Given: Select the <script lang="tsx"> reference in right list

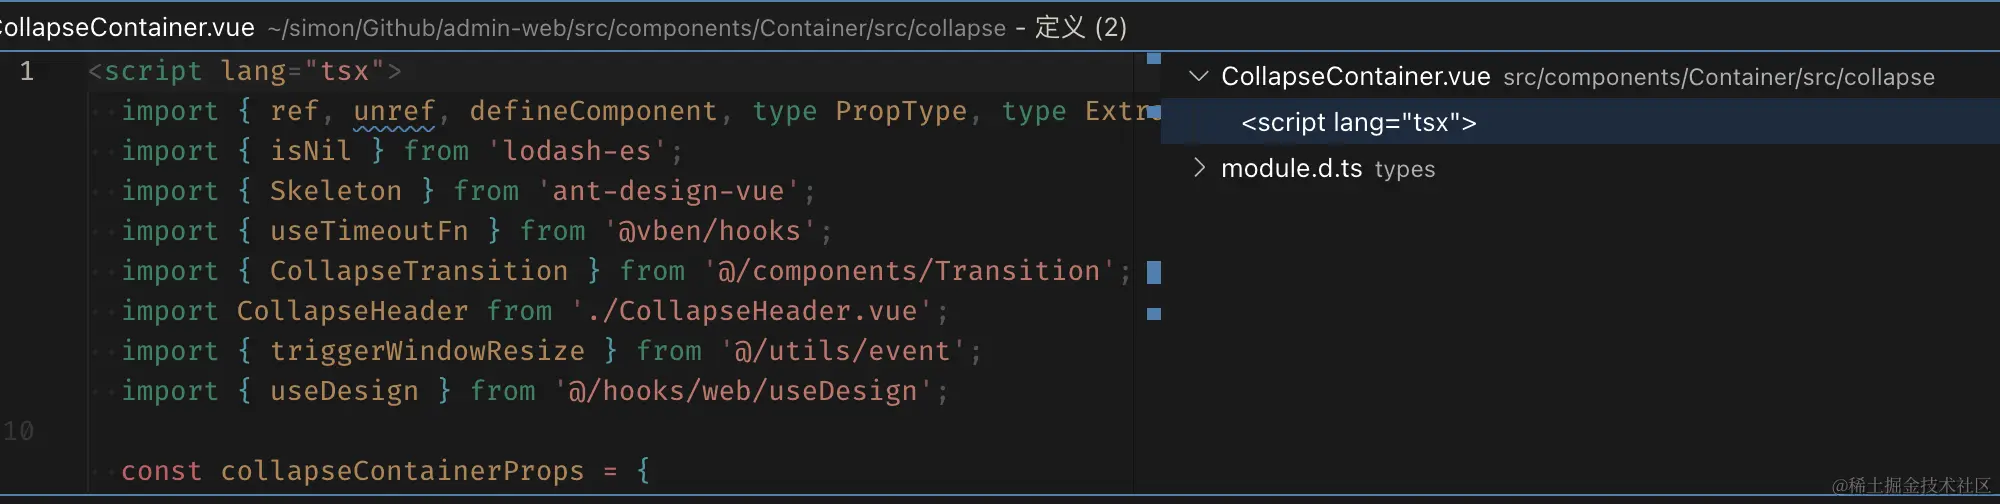Looking at the screenshot, I should coord(1358,122).
